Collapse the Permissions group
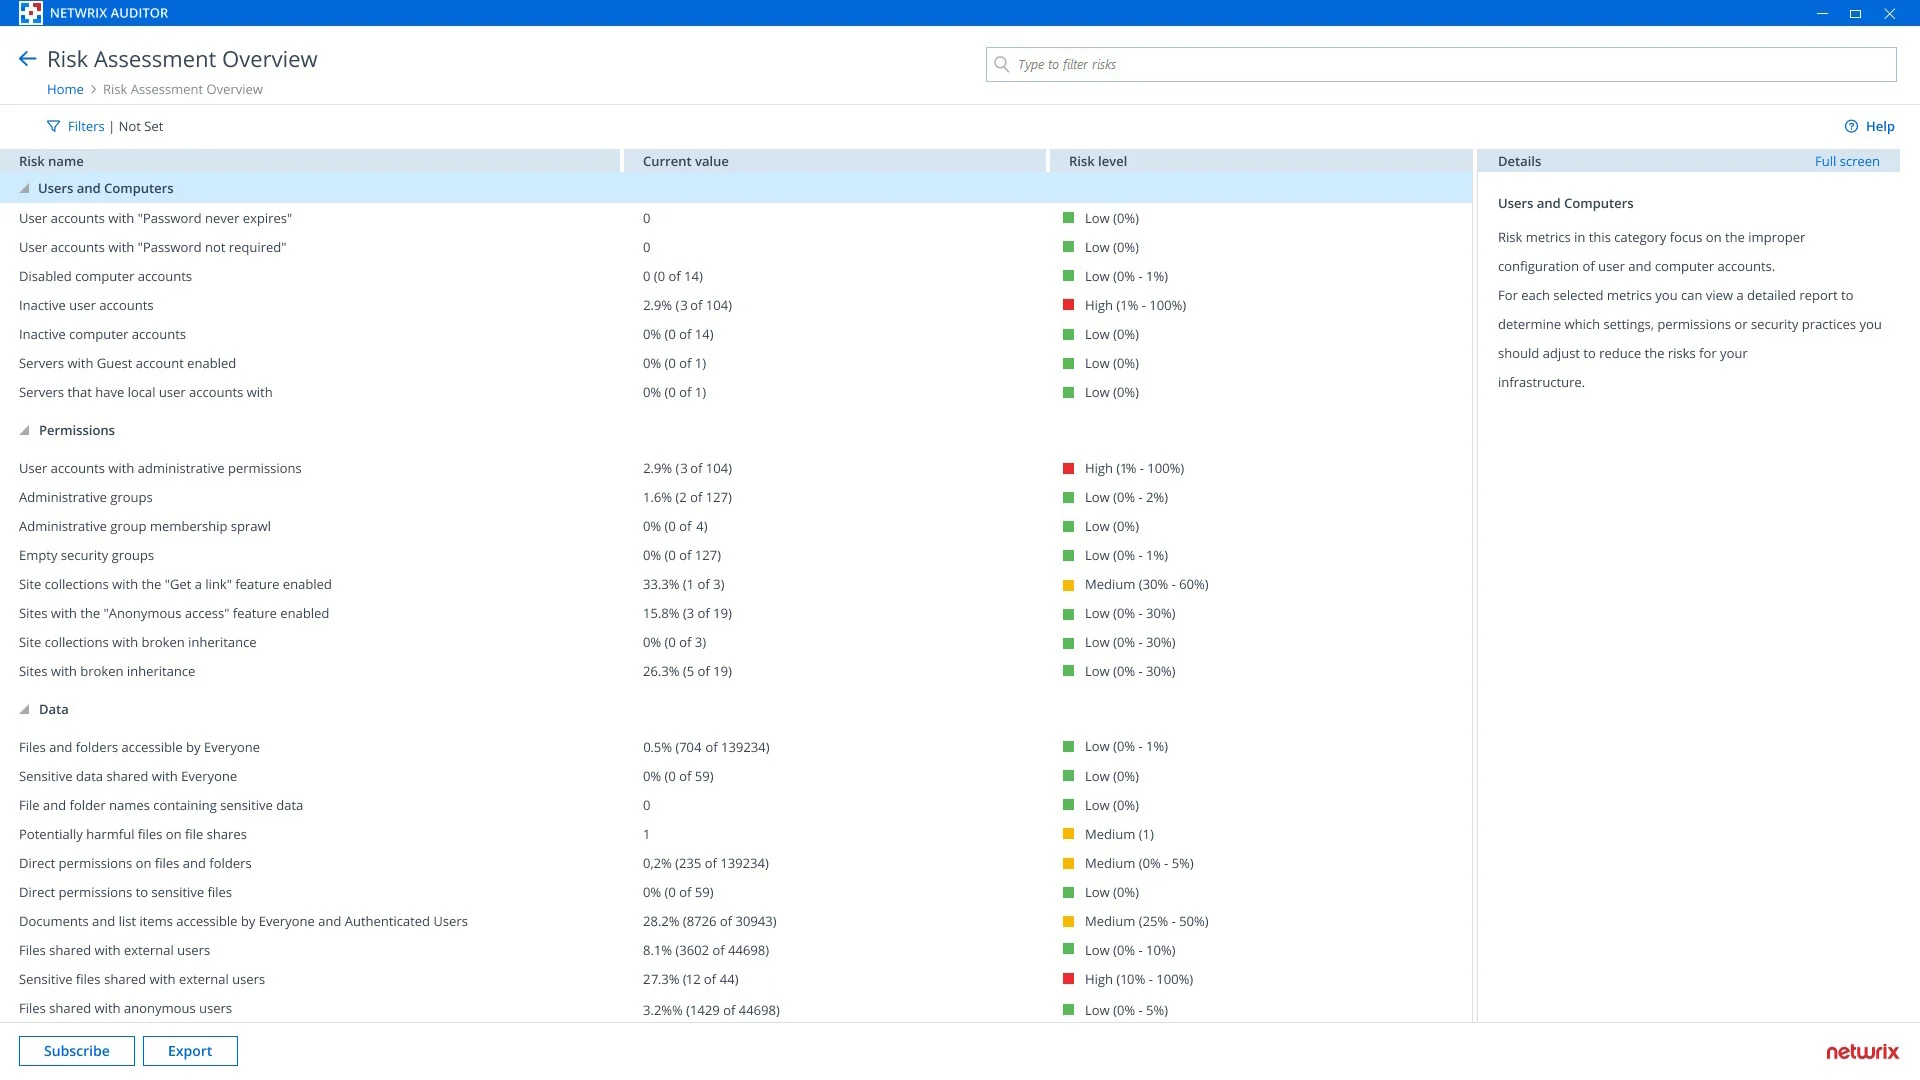Image resolution: width=1920 pixels, height=1080 pixels. tap(25, 430)
